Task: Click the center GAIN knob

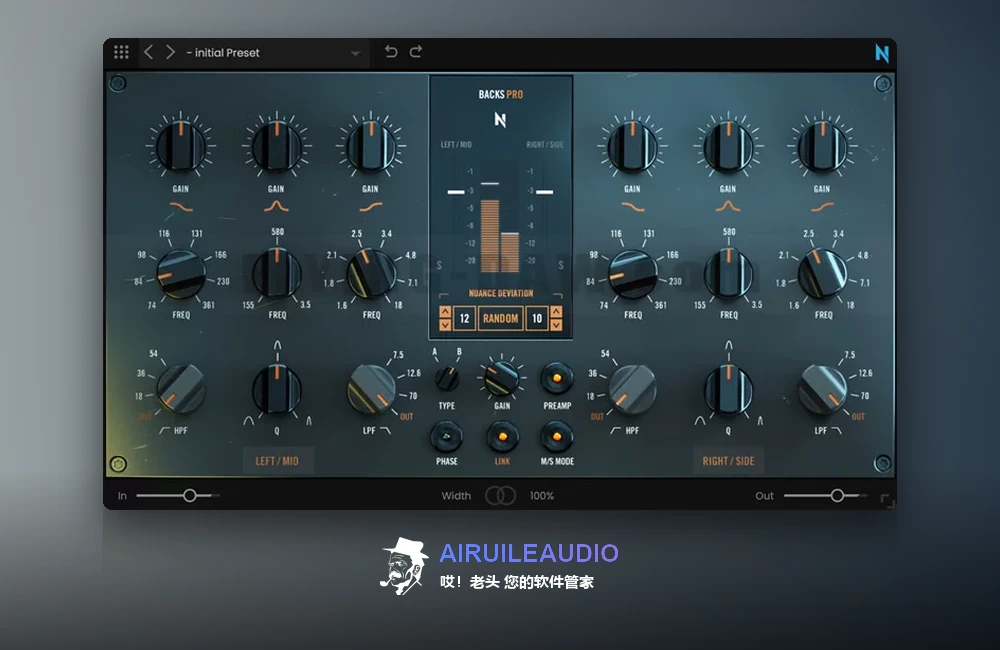Action: [501, 377]
